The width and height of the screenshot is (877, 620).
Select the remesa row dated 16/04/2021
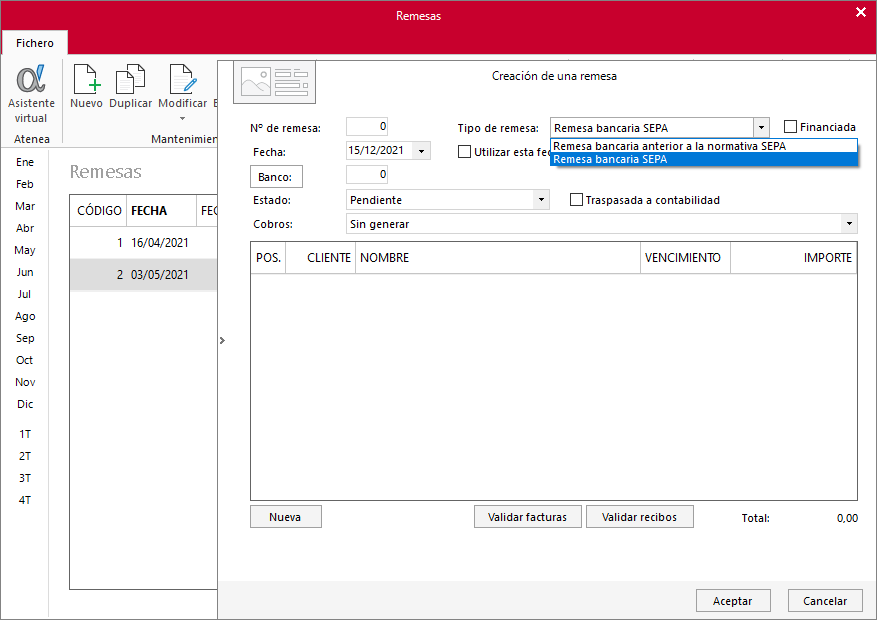143,243
